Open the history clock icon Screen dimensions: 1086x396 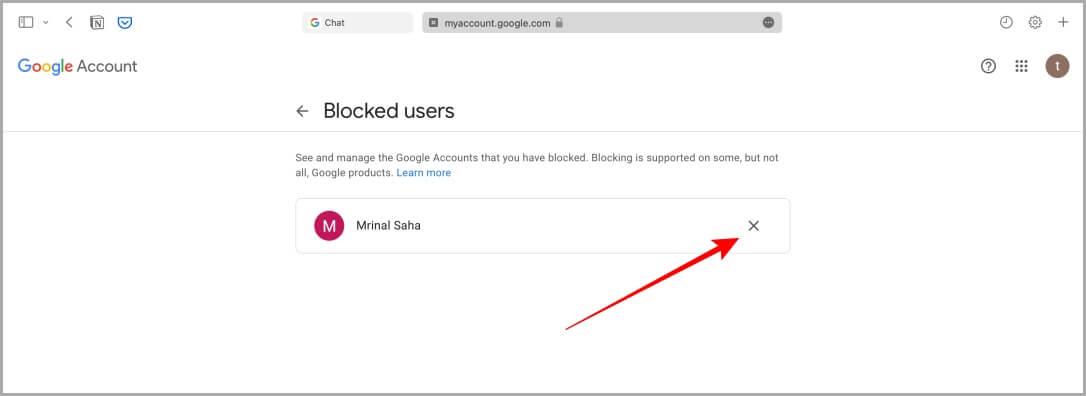(x=1006, y=22)
